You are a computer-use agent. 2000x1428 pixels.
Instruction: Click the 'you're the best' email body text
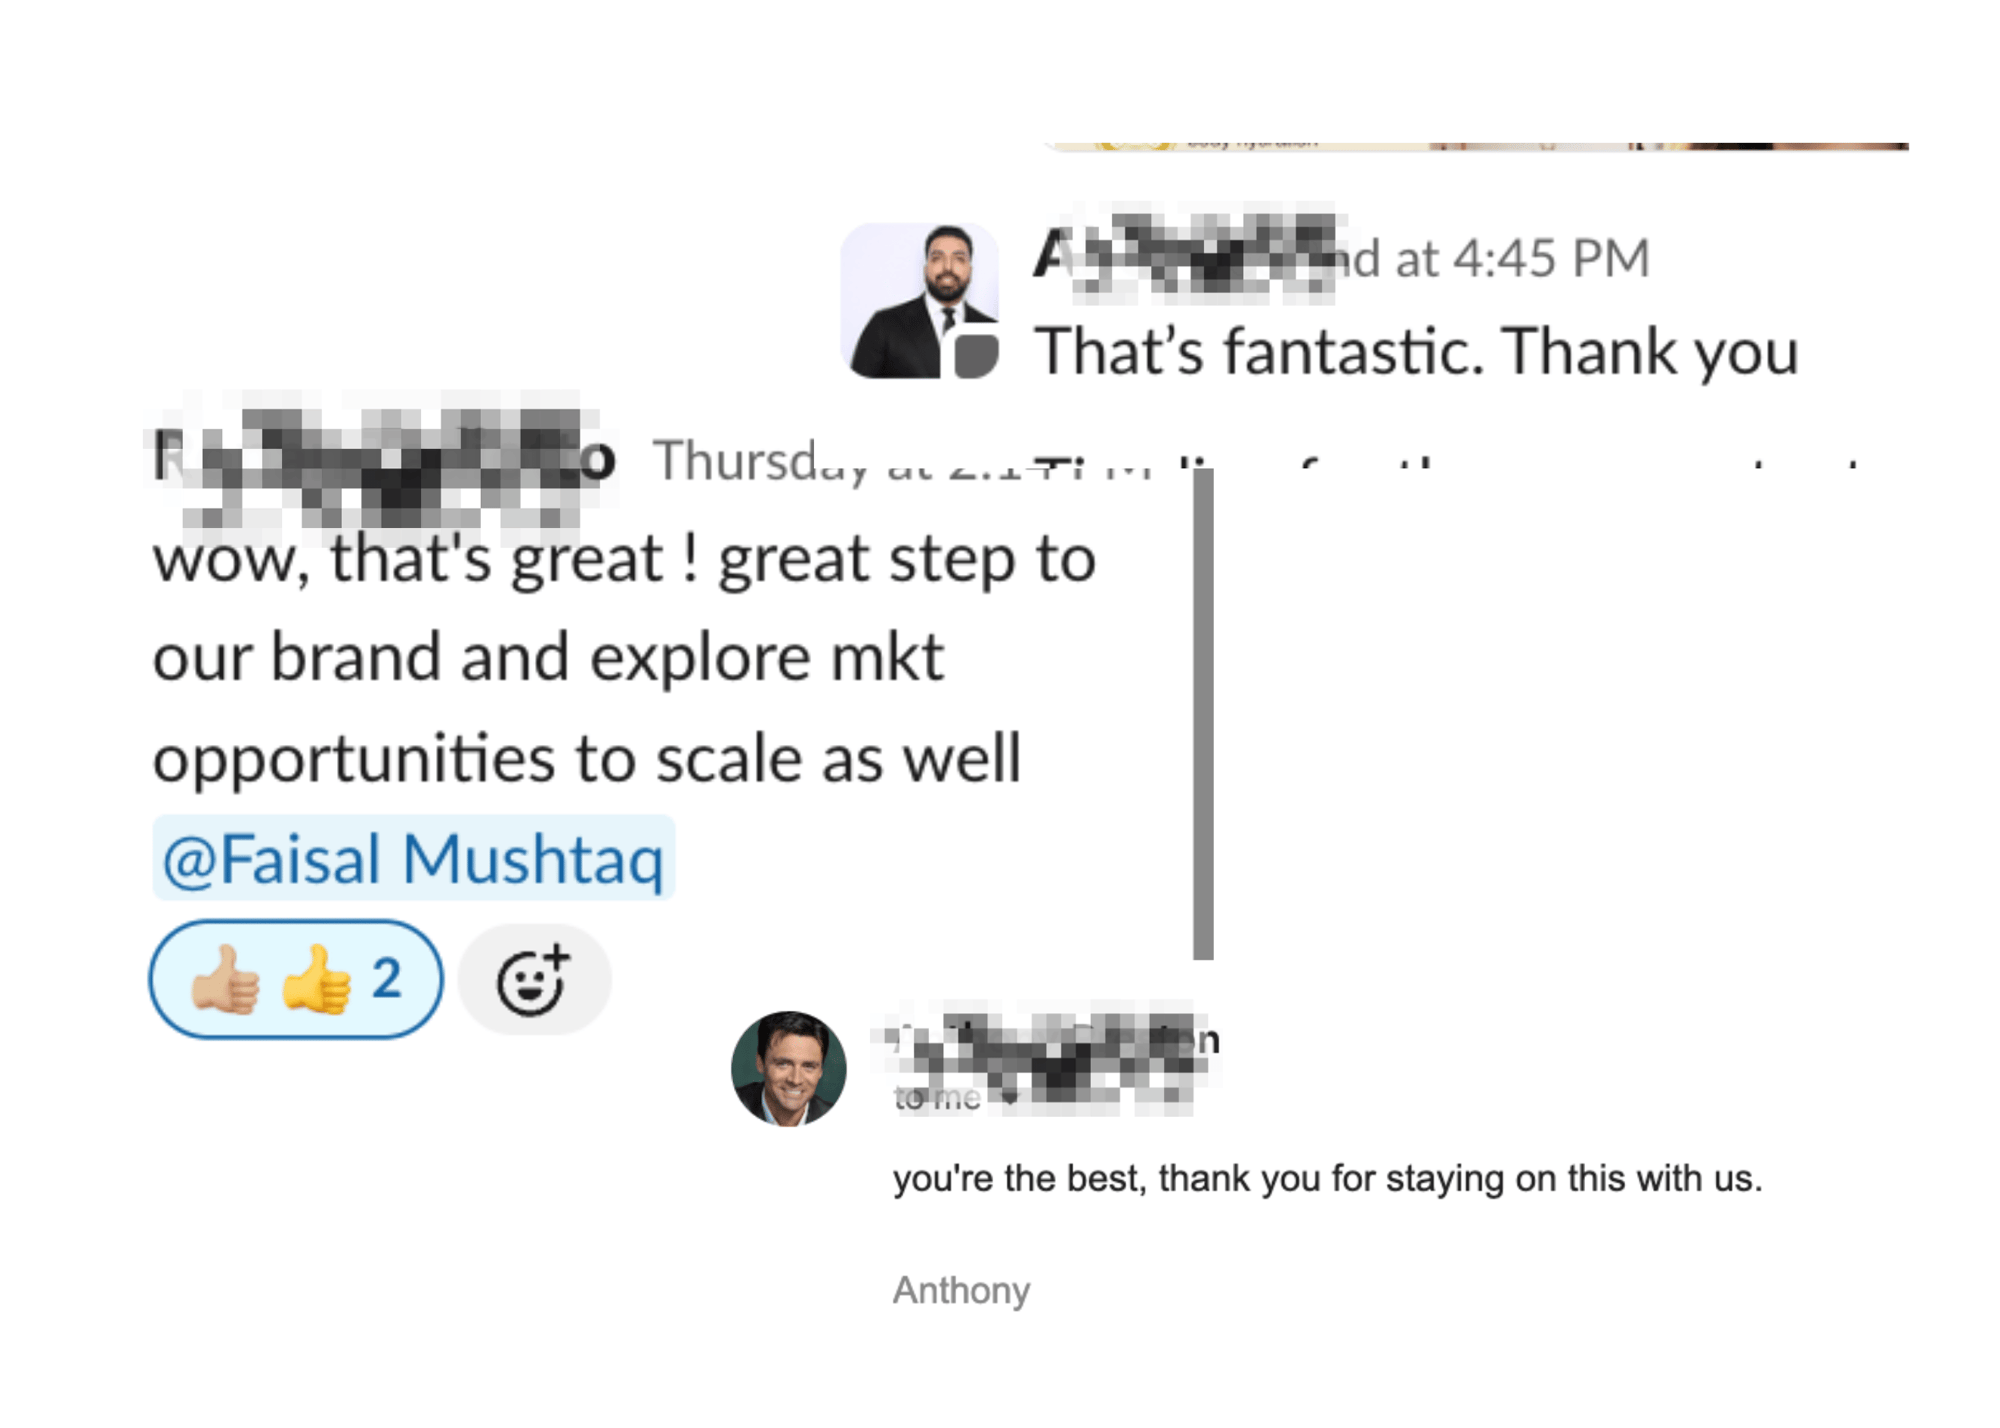coord(1327,1179)
